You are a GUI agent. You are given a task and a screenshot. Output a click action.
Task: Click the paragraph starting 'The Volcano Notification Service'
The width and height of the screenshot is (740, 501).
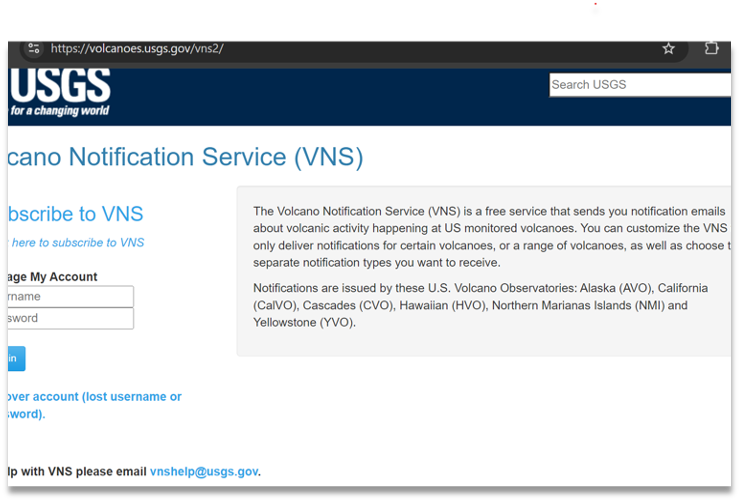click(492, 237)
